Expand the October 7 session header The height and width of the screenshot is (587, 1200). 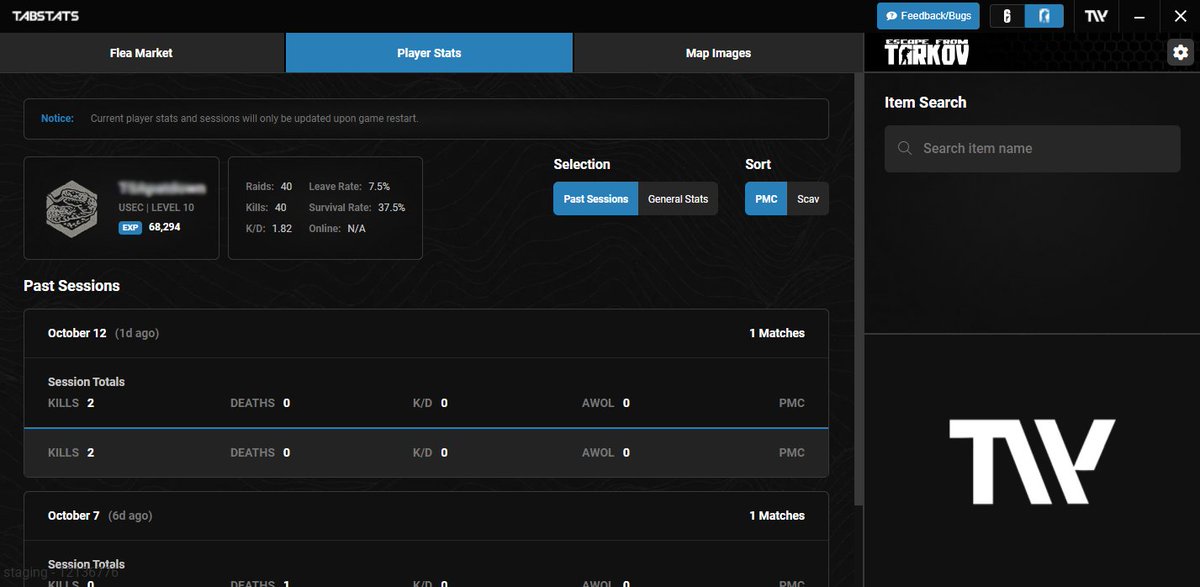click(426, 515)
